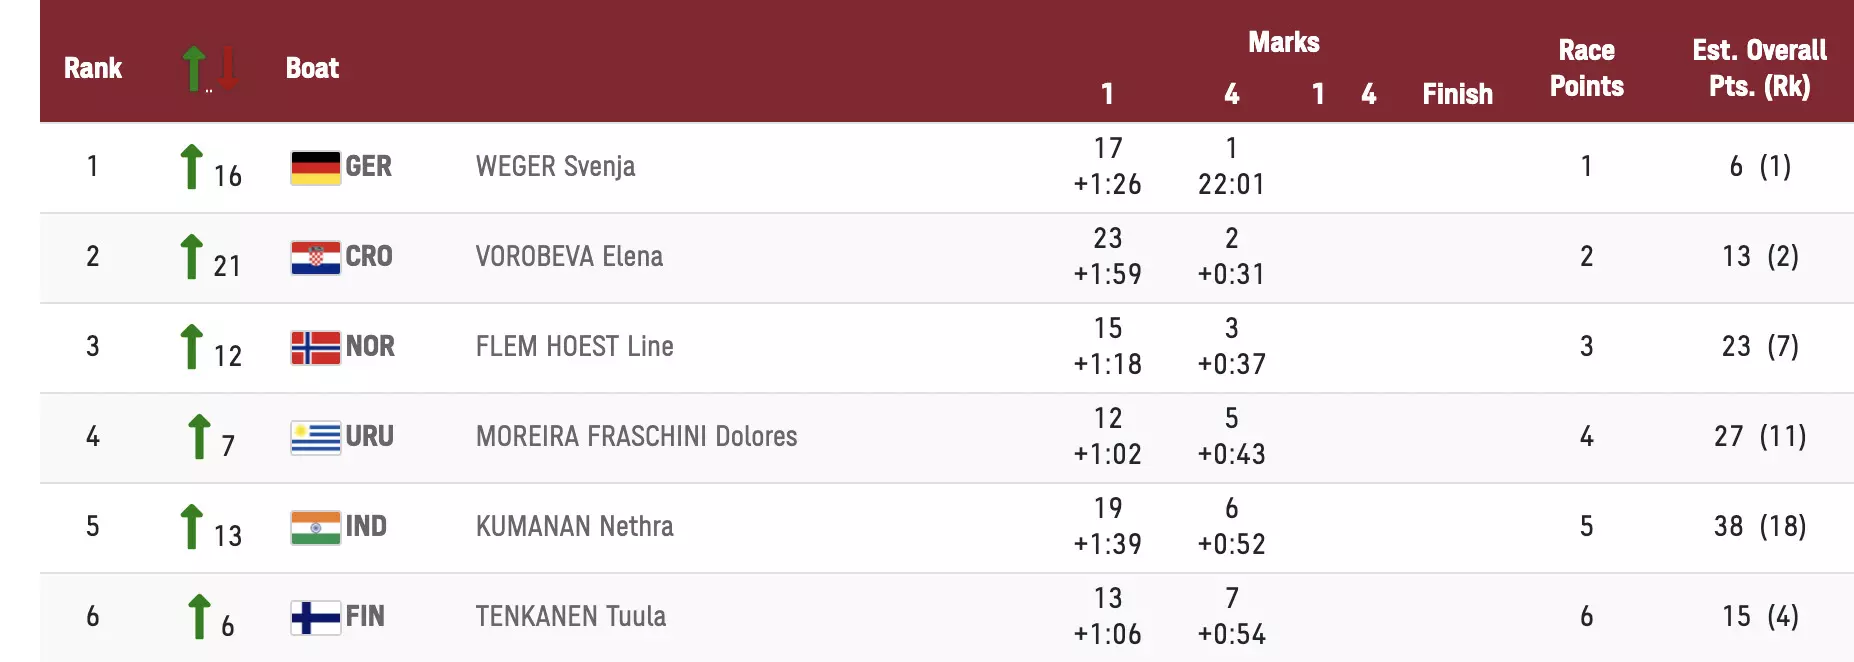Viewport: 1854px width, 662px height.
Task: Click the India flag icon
Action: tap(315, 527)
